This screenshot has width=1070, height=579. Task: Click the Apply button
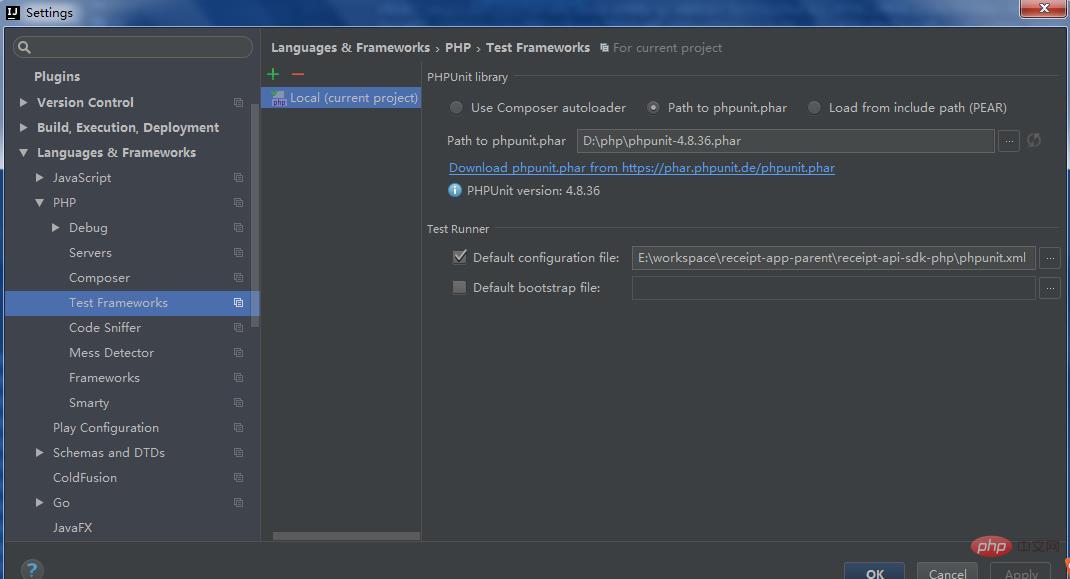[x=1021, y=573]
